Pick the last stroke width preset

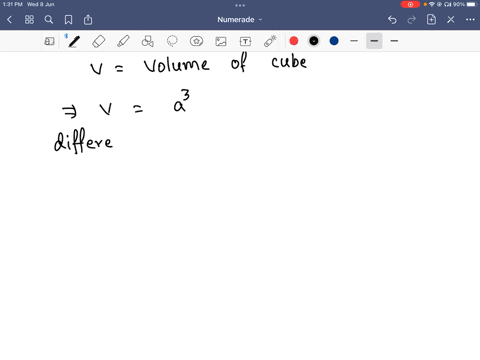tap(394, 41)
